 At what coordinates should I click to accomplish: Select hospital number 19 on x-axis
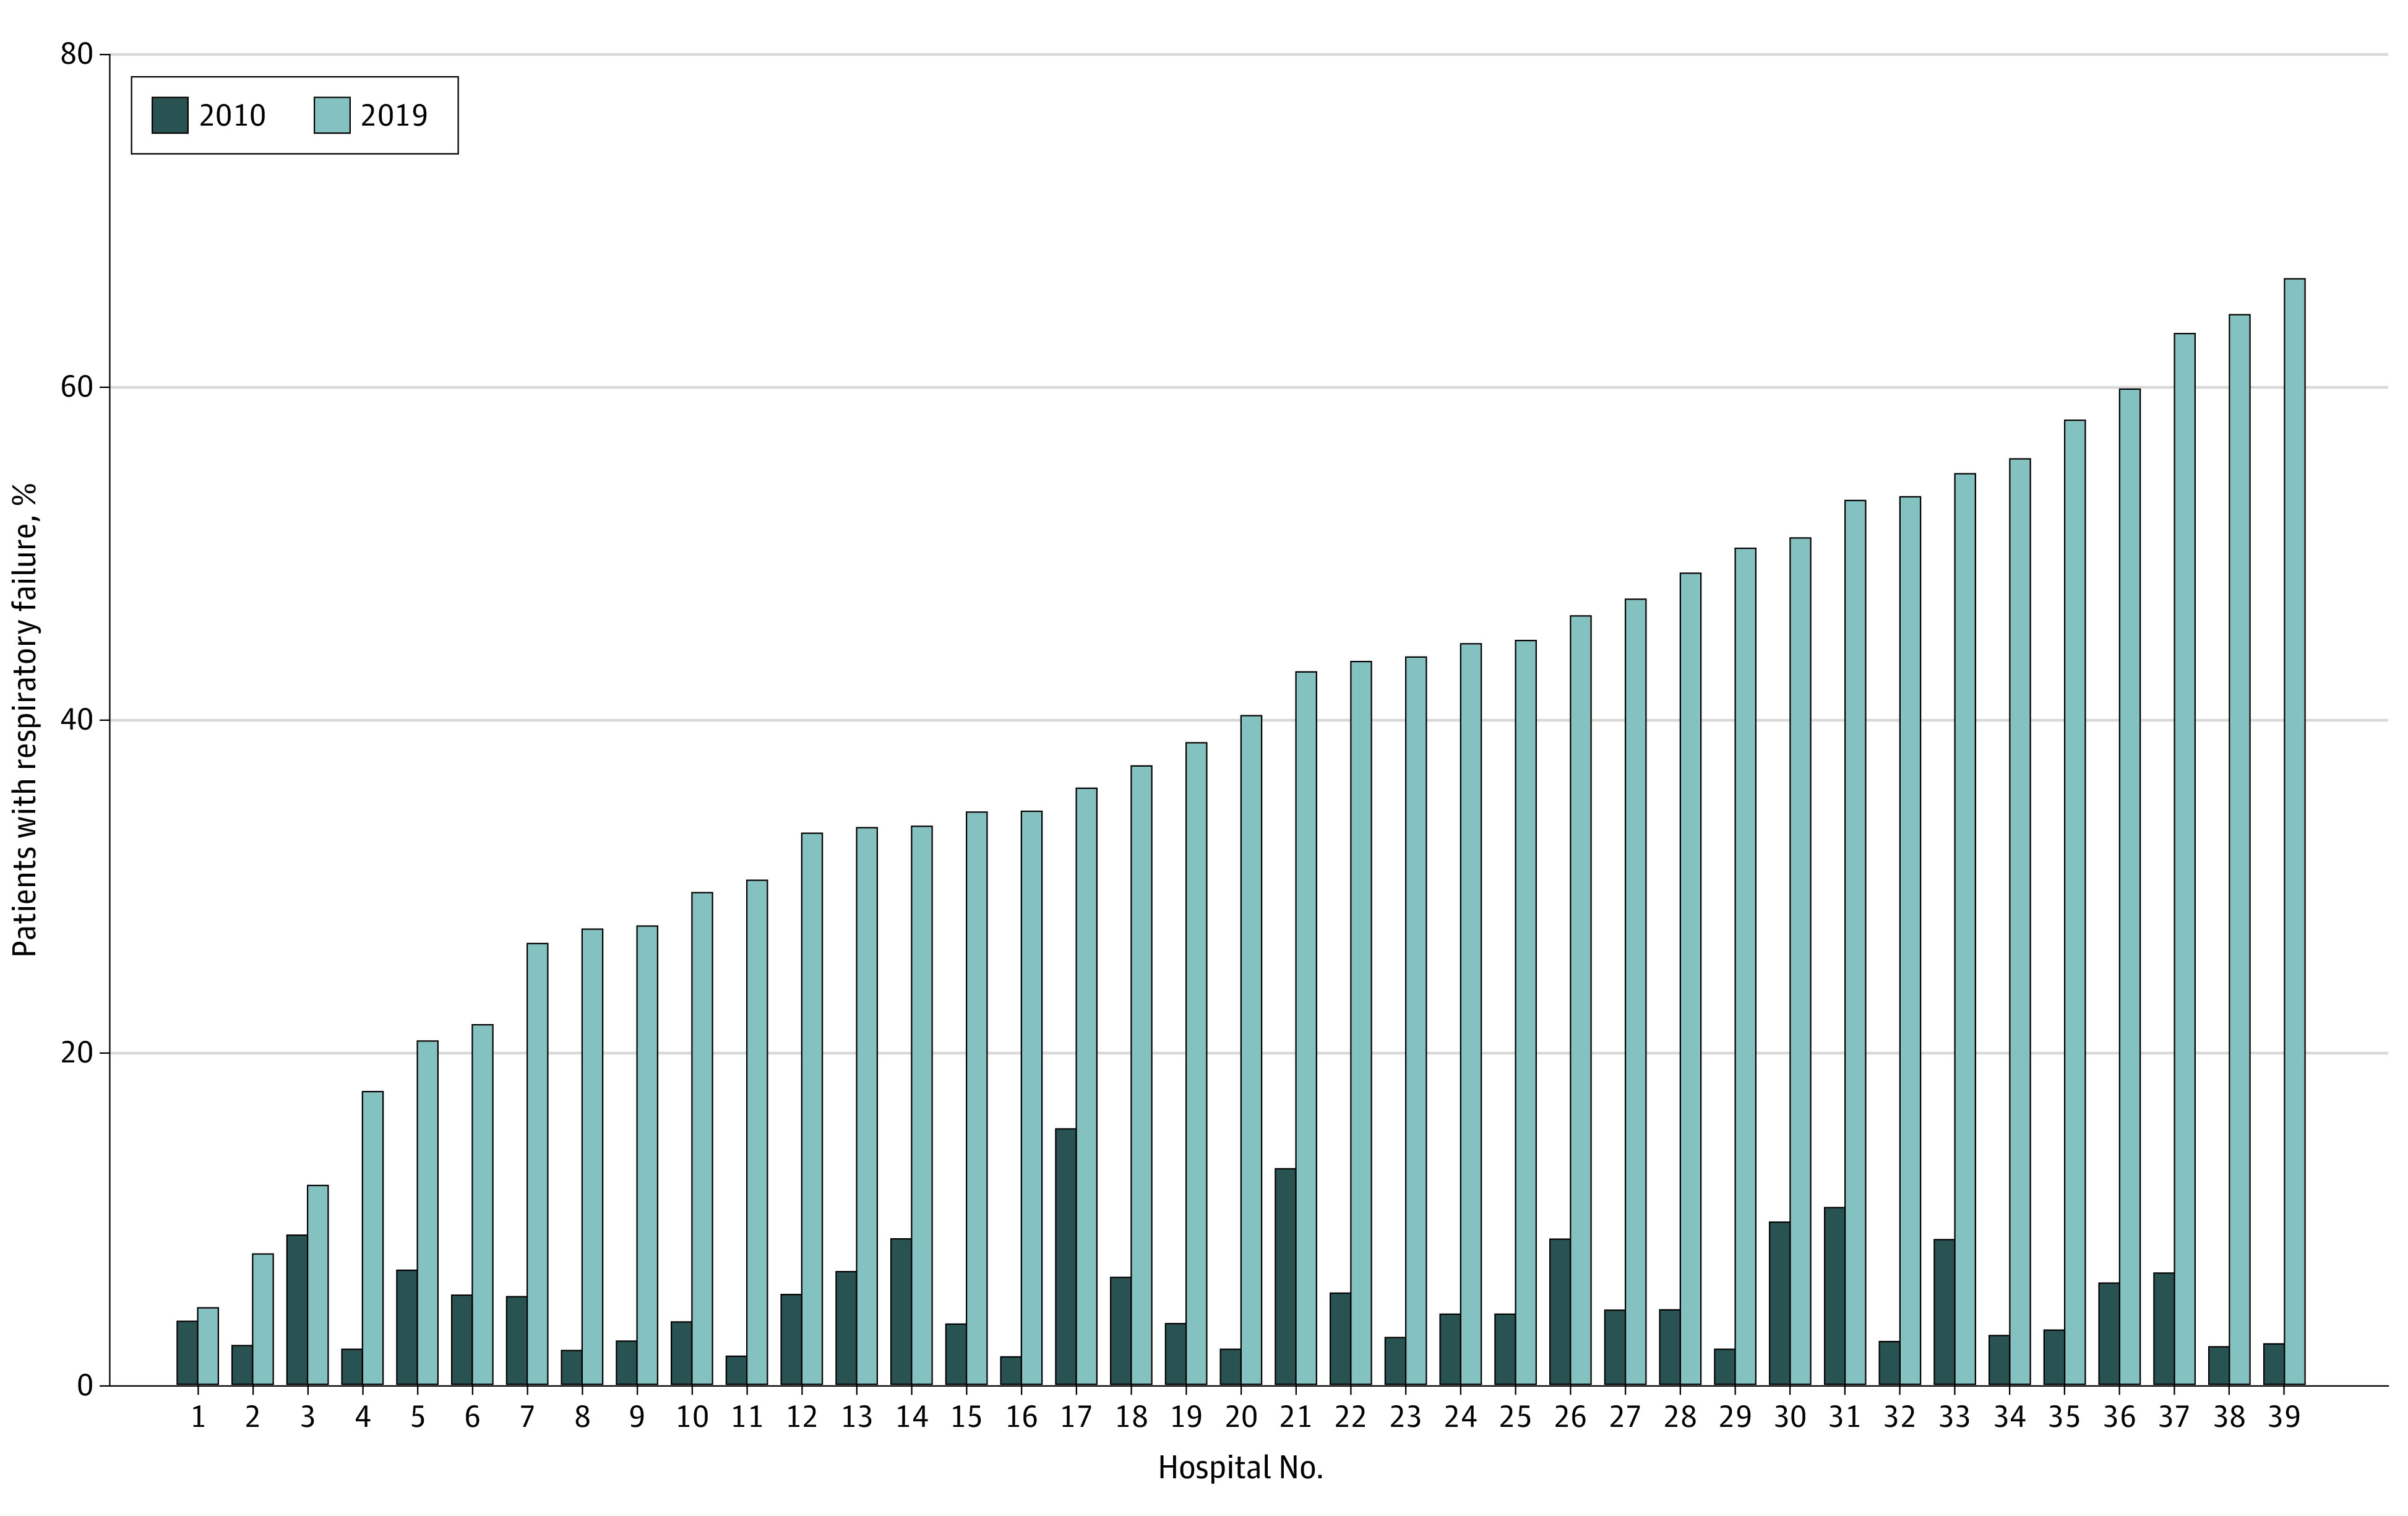pos(1186,1418)
